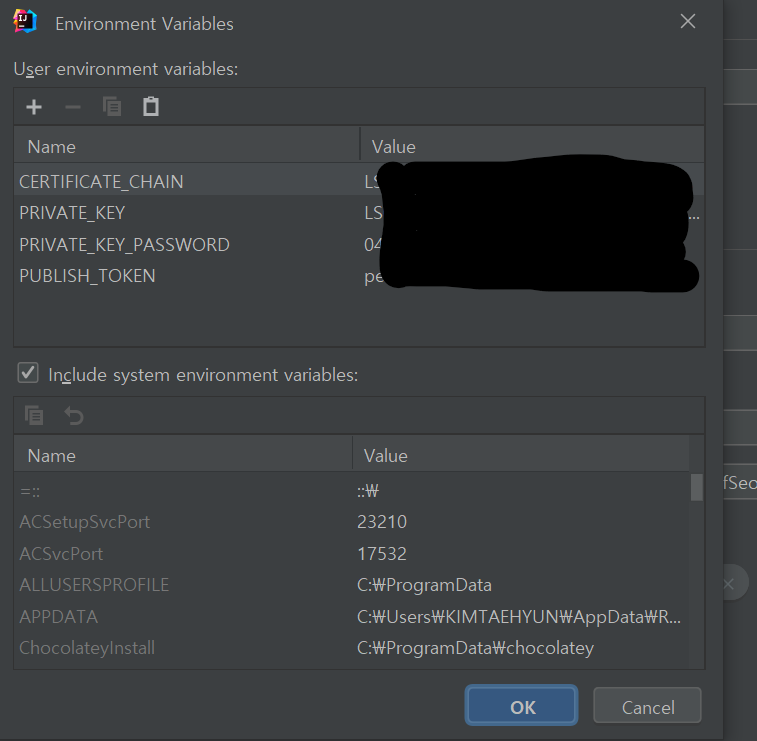757x741 pixels.
Task: Add a new user environment variable
Action: coord(34,107)
